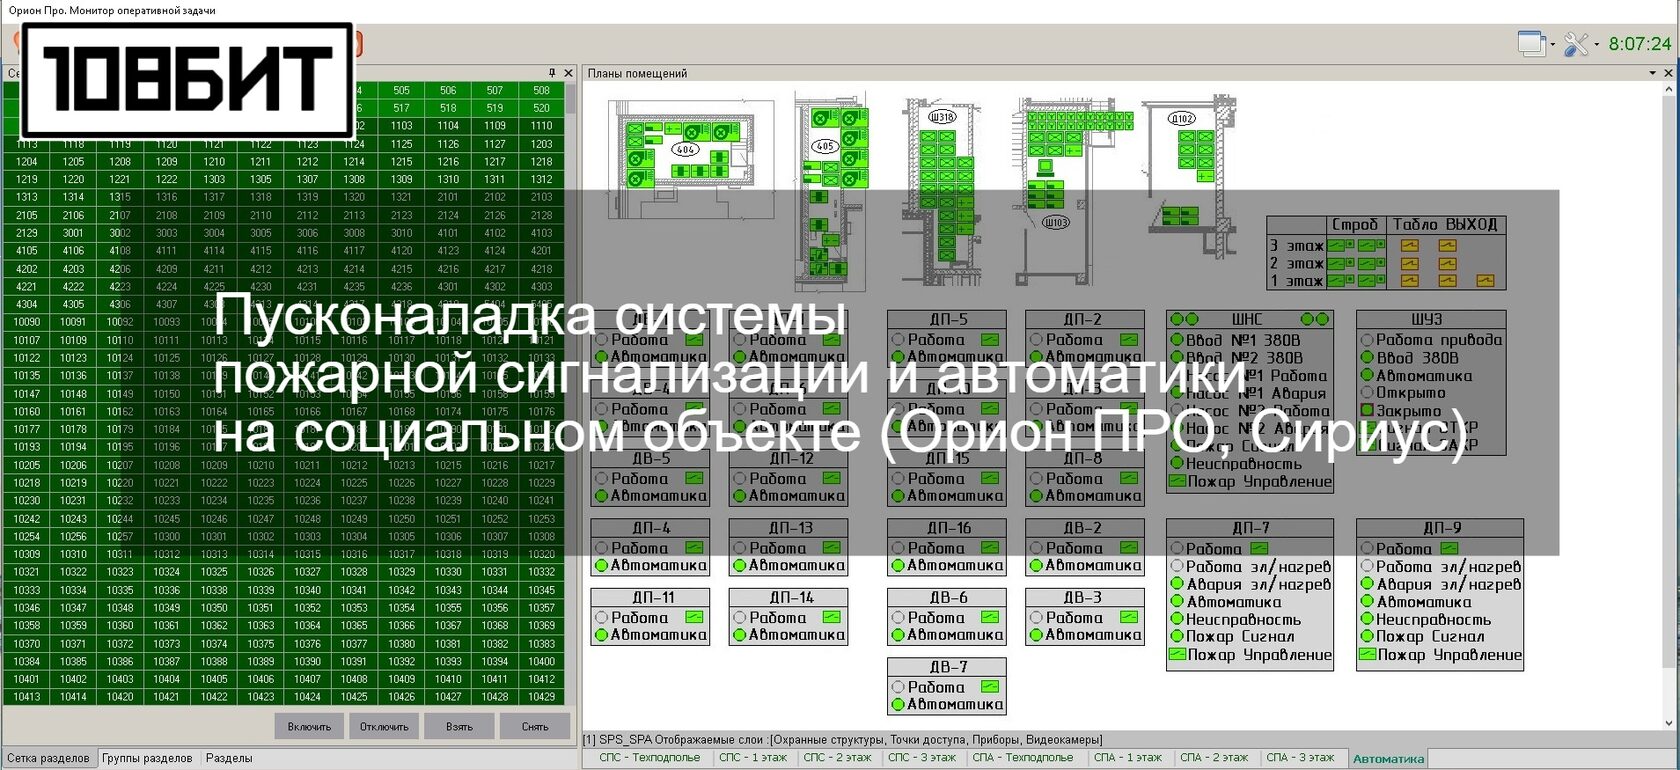The height and width of the screenshot is (770, 1680).
Task: Open the window layout icon in the top toolbar
Action: (x=1531, y=43)
